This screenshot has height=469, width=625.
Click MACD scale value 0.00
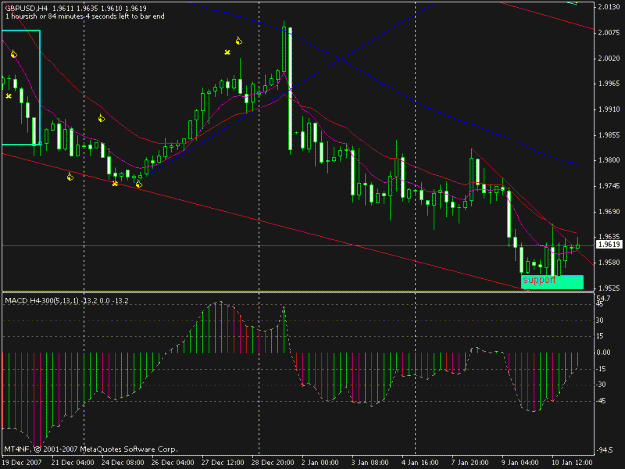(603, 352)
